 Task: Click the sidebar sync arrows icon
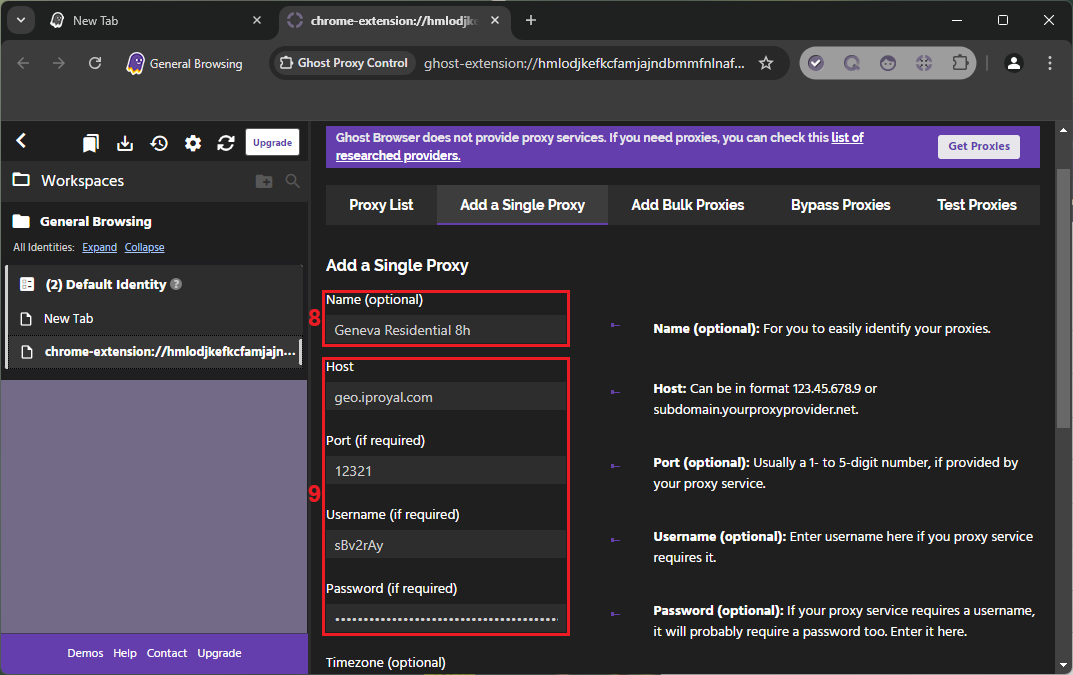(226, 143)
